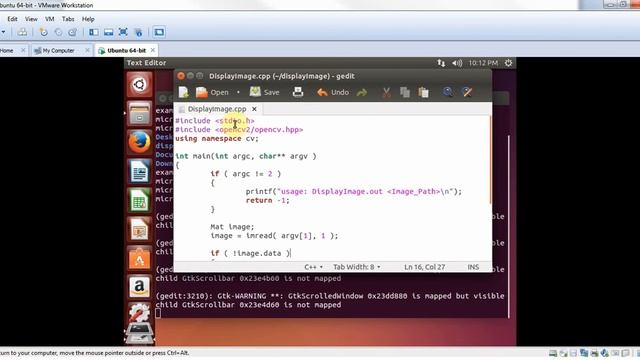
Task: Click the gedit editor vertical scrollbar
Action: click(x=490, y=160)
